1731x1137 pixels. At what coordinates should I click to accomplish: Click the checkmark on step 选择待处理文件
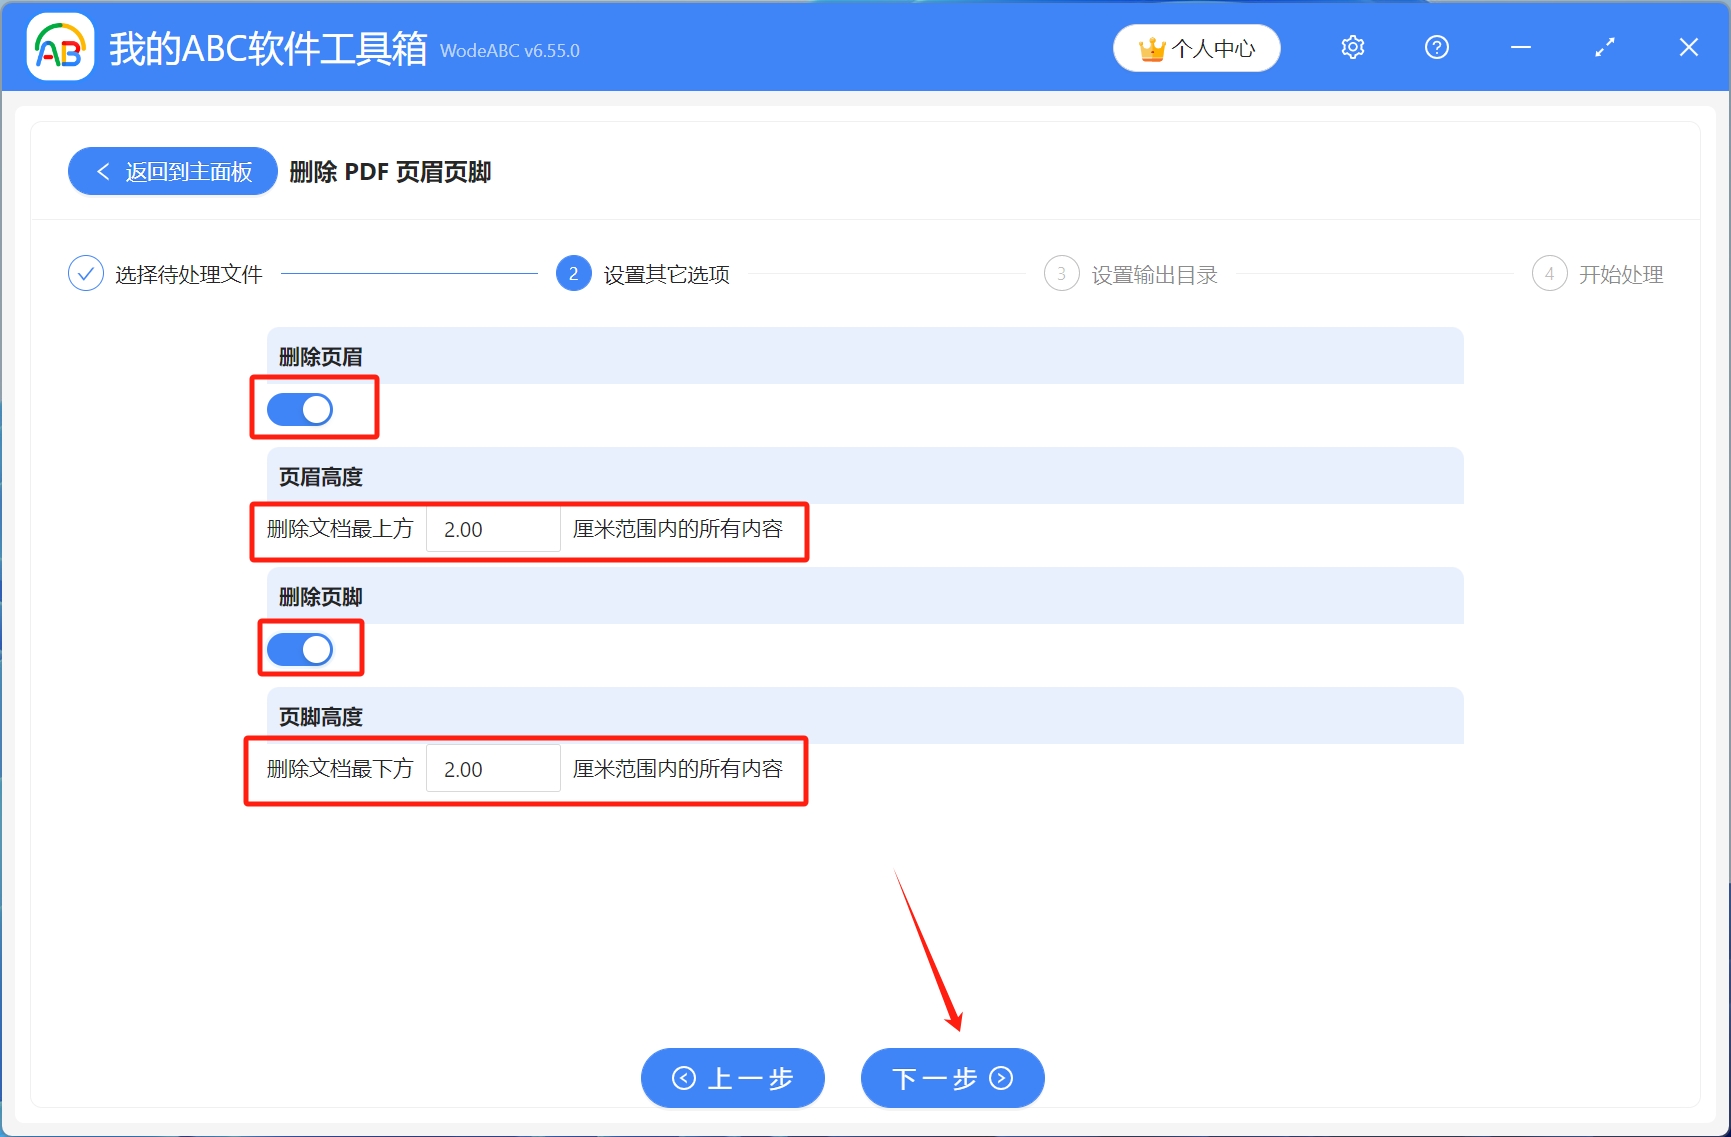85,272
